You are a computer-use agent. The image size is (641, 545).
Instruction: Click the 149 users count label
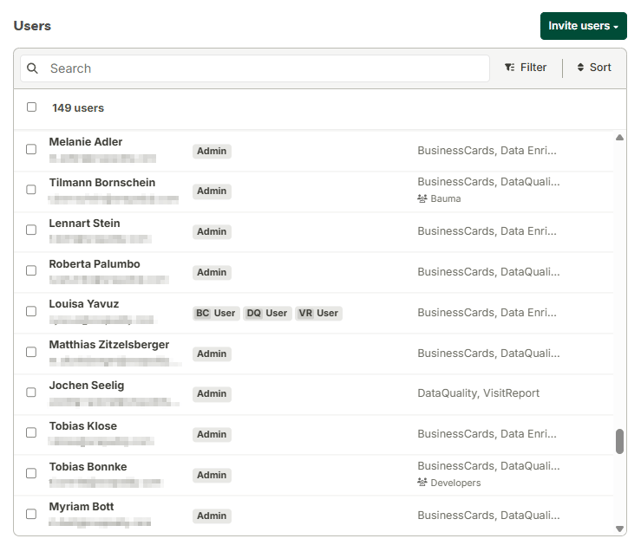78,108
